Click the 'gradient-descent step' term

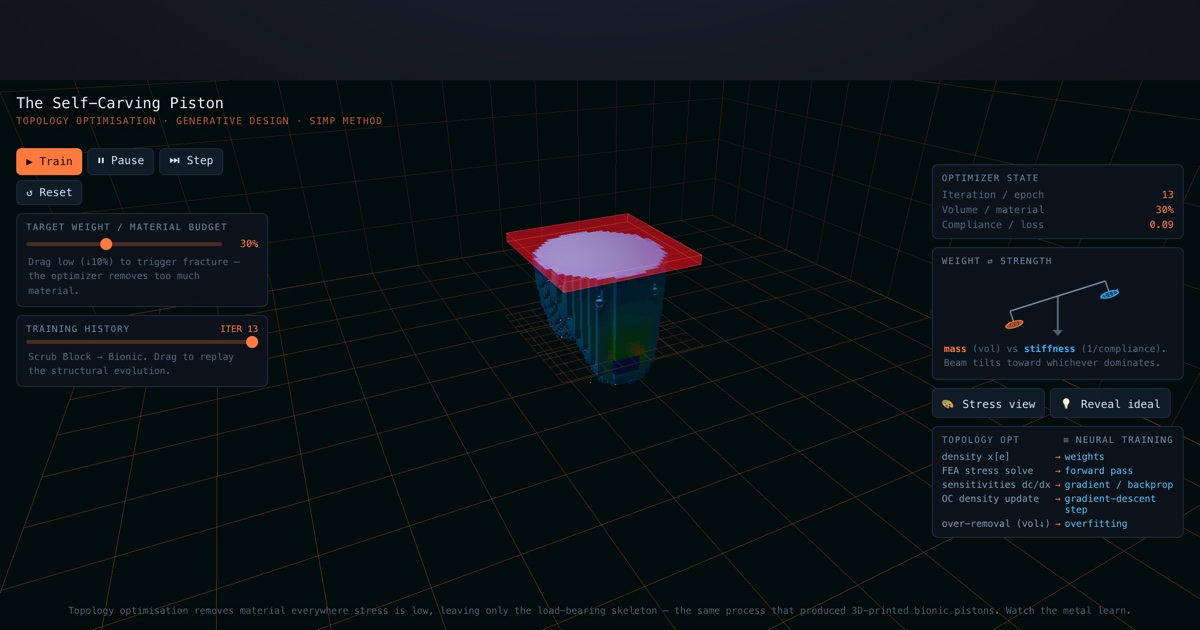(1110, 504)
